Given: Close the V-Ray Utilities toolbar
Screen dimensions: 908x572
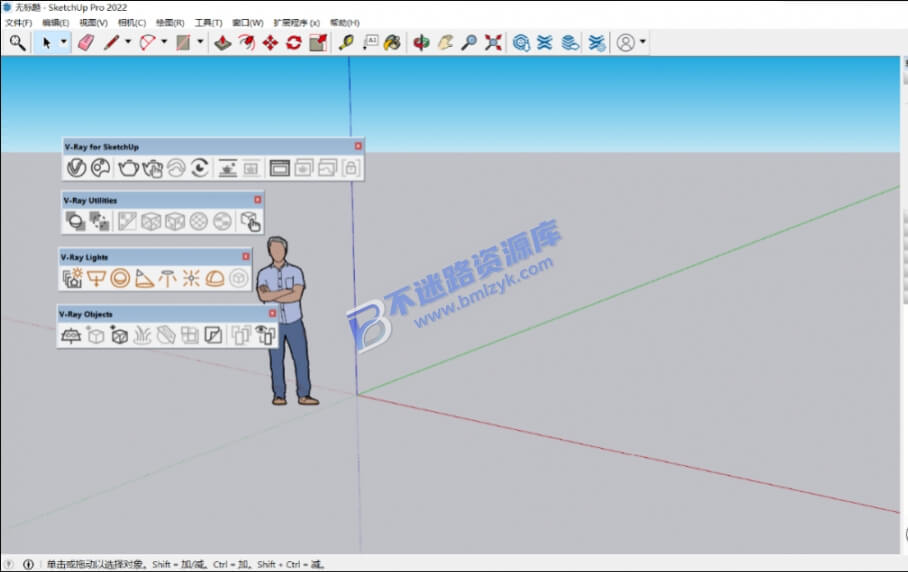Looking at the screenshot, I should (x=258, y=199).
